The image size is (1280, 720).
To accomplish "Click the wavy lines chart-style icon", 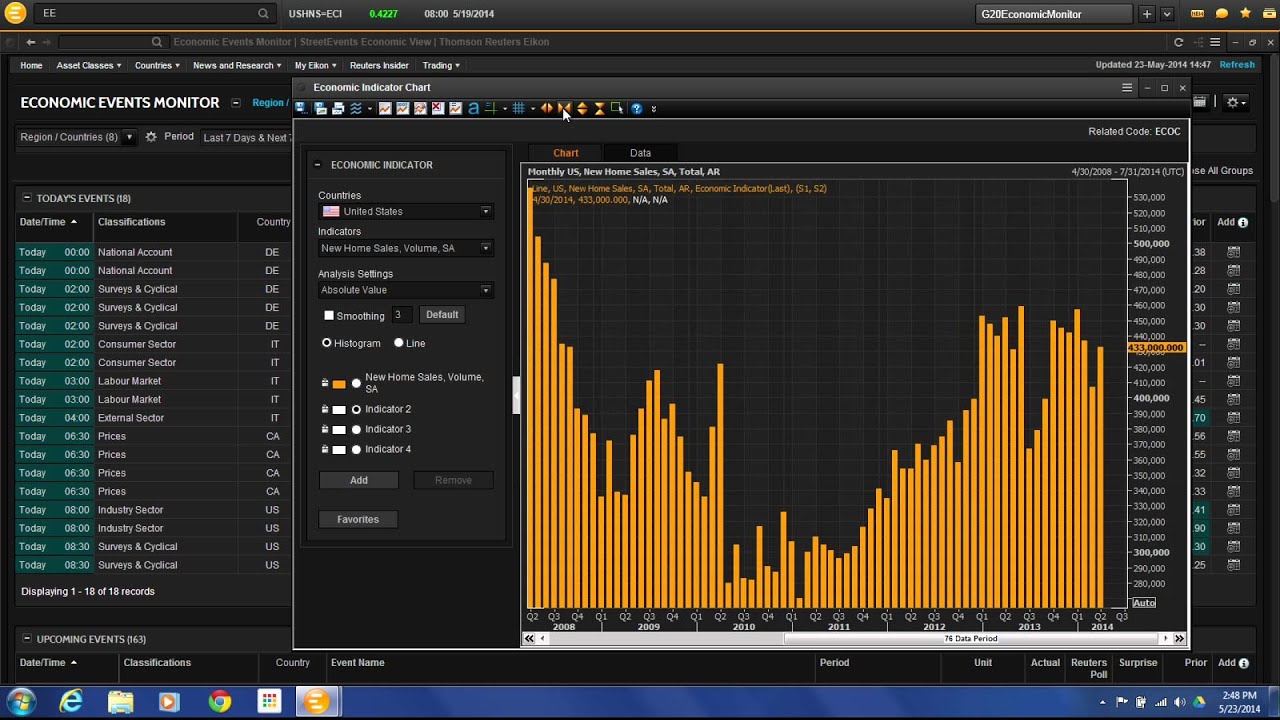I will 356,108.
